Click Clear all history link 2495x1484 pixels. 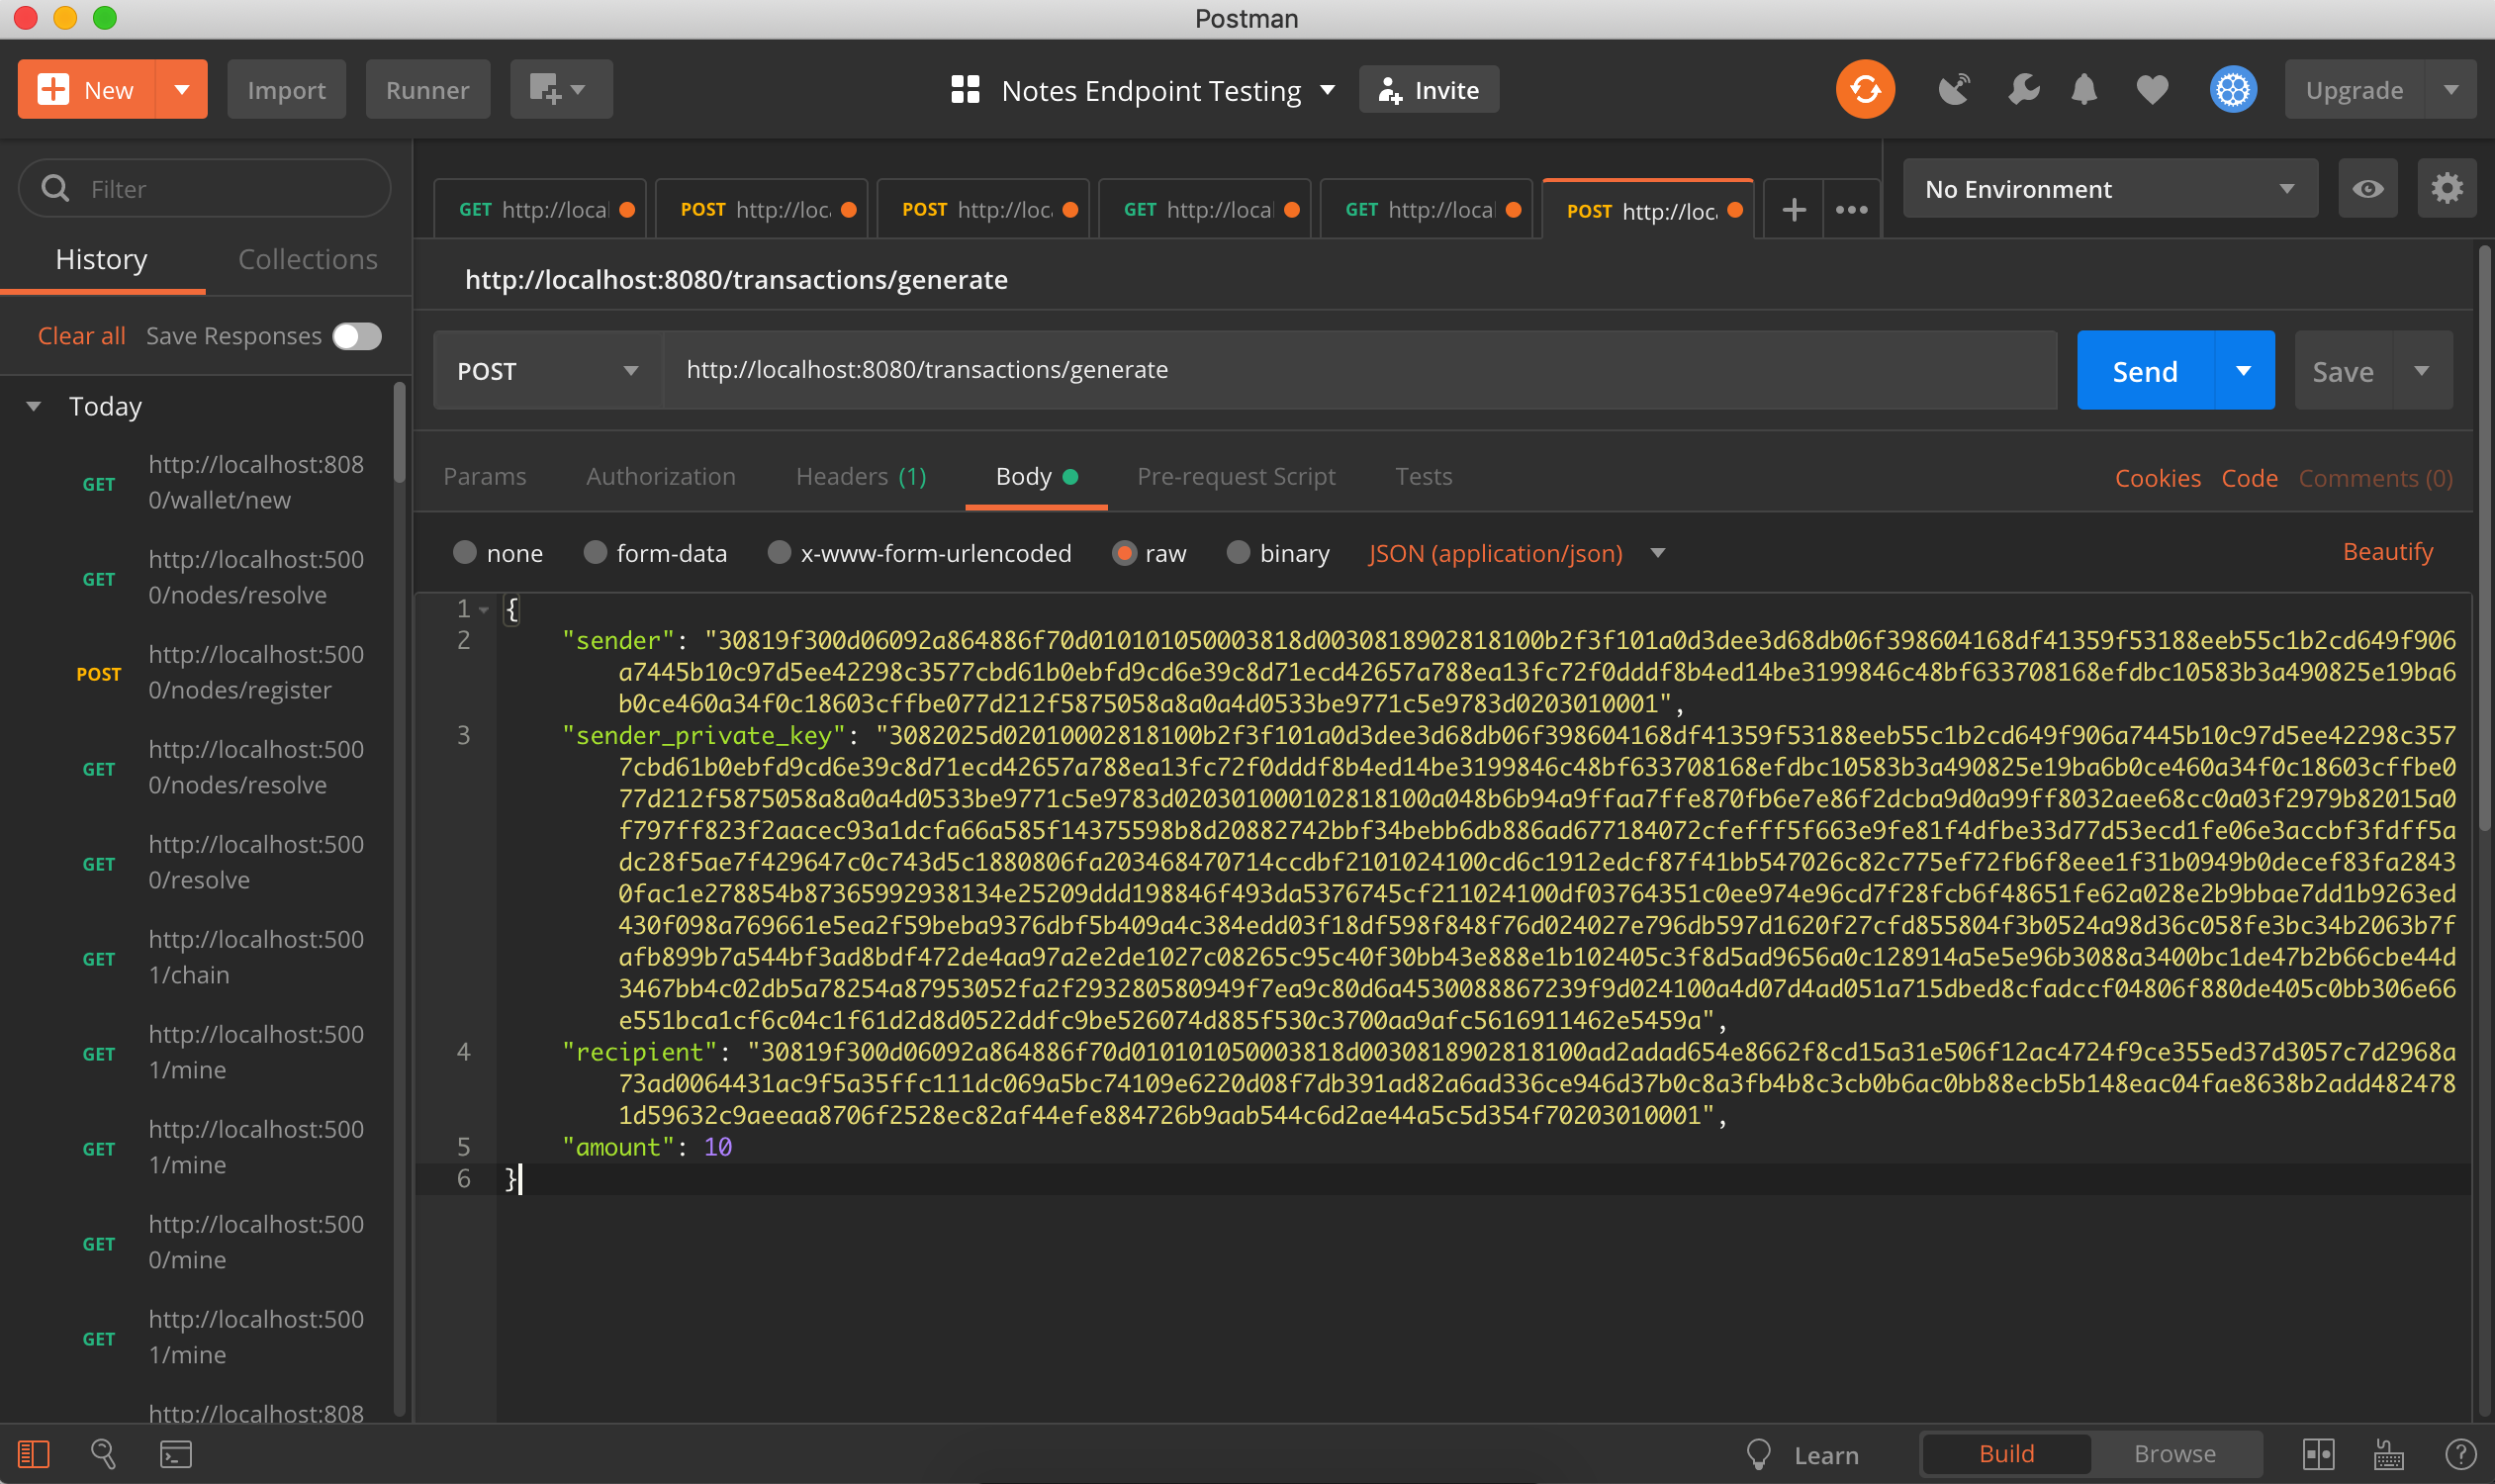[82, 336]
